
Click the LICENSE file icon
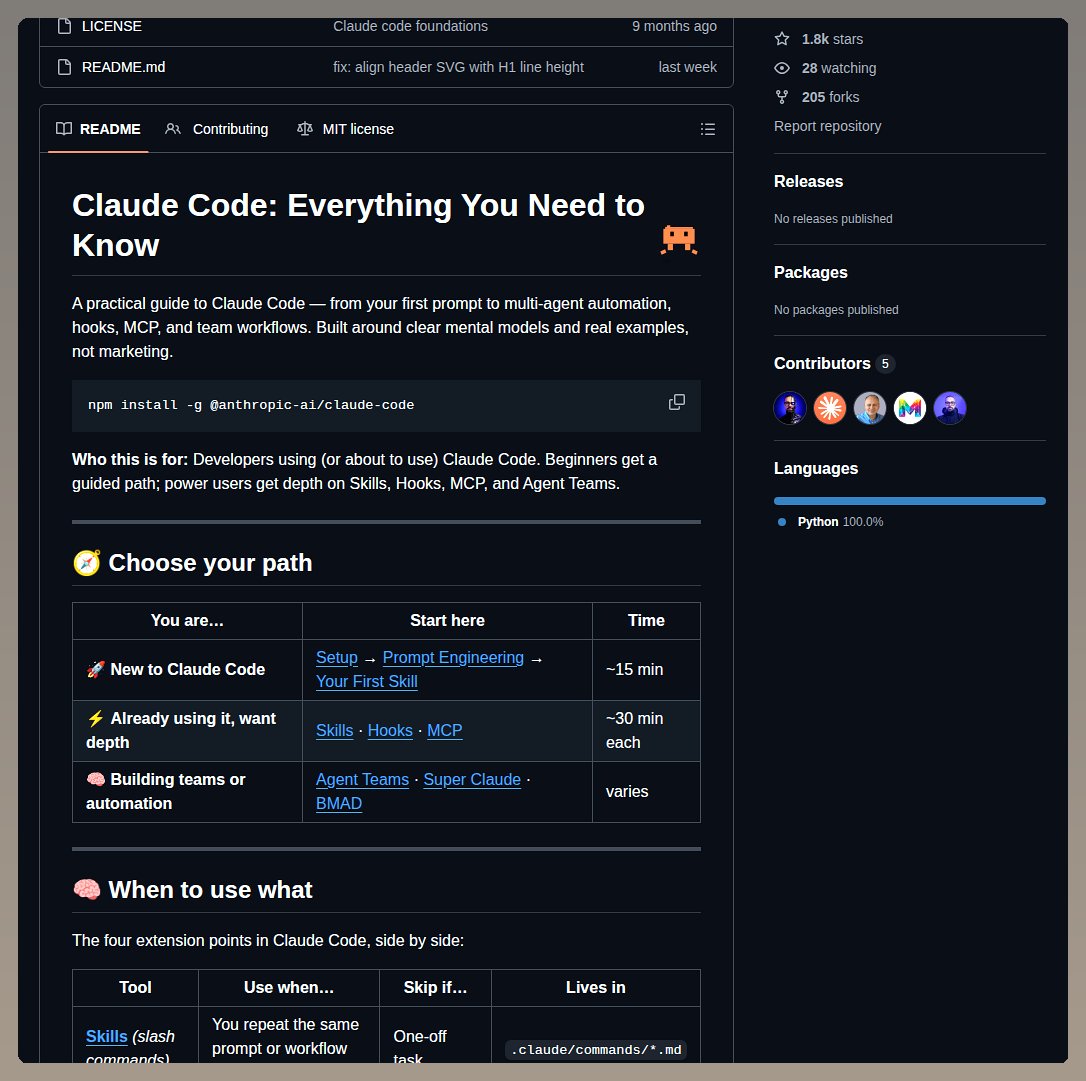coord(64,26)
